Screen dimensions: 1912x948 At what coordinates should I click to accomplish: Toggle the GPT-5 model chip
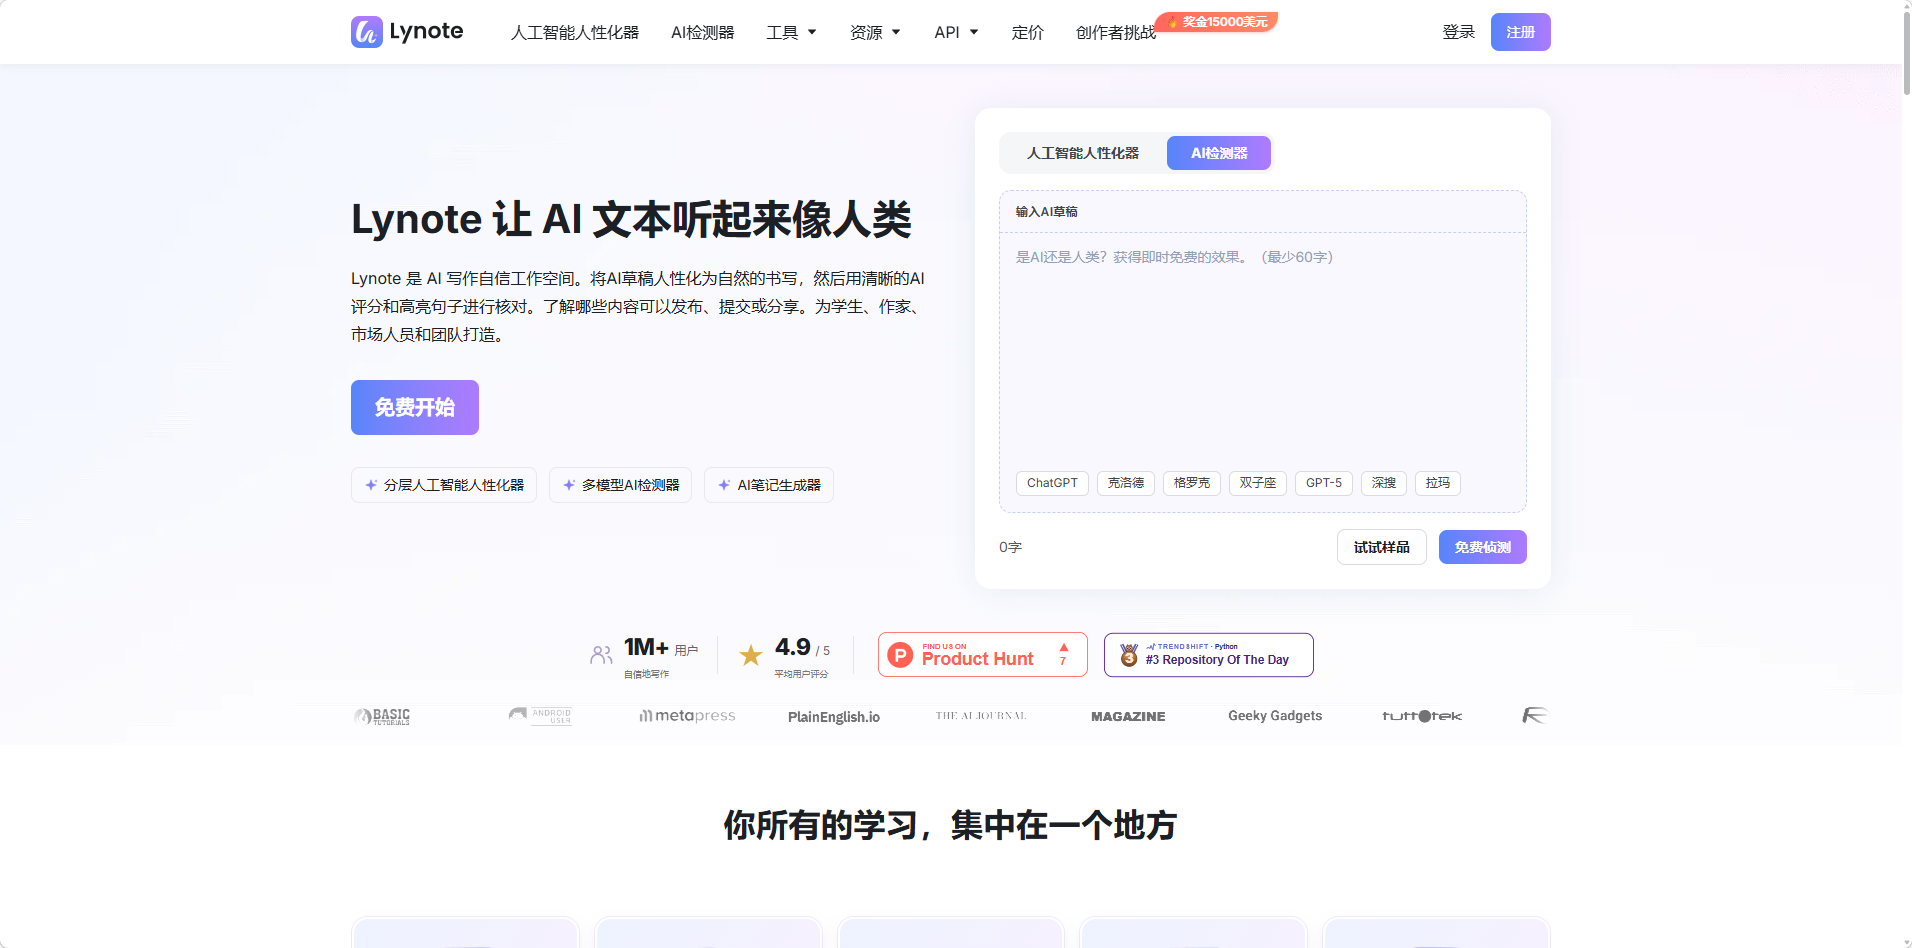[1324, 483]
